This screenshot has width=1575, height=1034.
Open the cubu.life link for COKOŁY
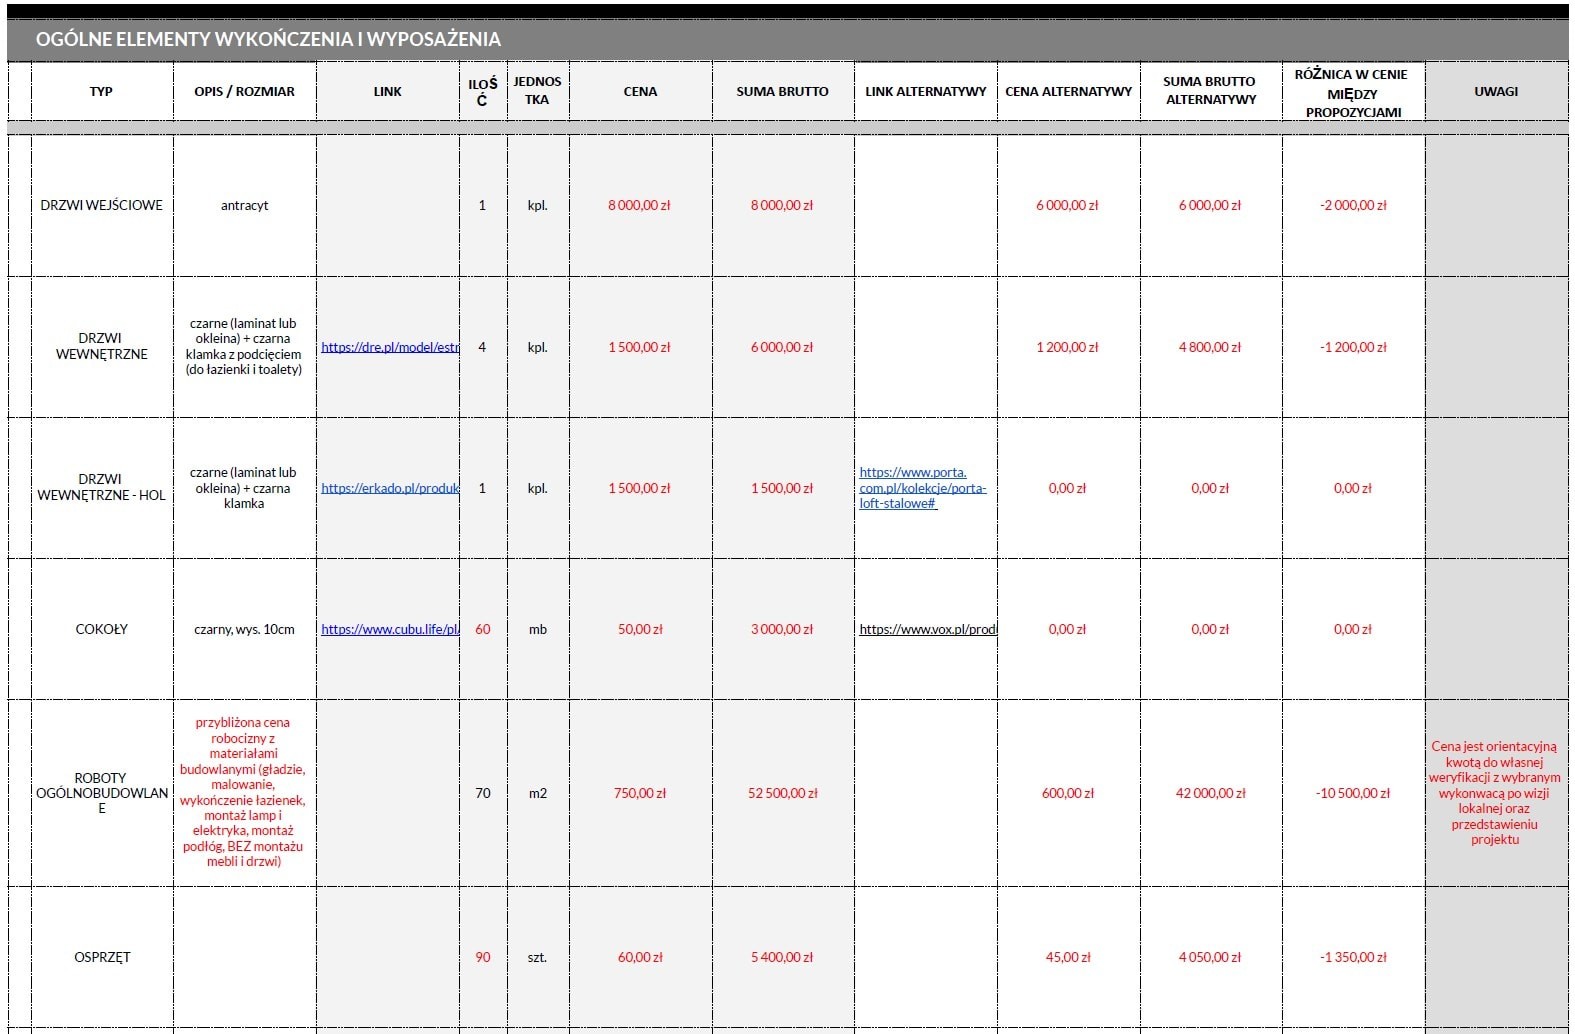(x=390, y=629)
